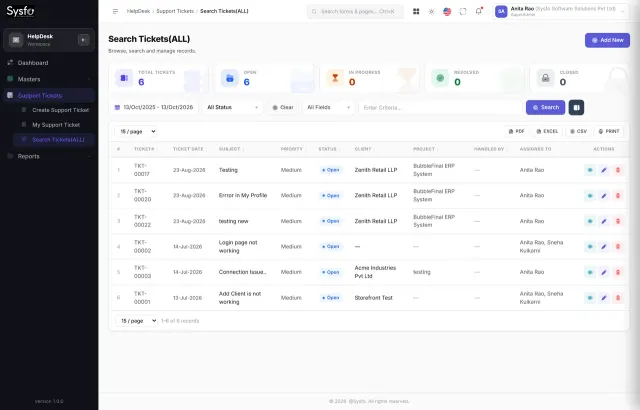View ticket TKT-00017 with the eye icon
640x410 pixels.
pyautogui.click(x=590, y=170)
